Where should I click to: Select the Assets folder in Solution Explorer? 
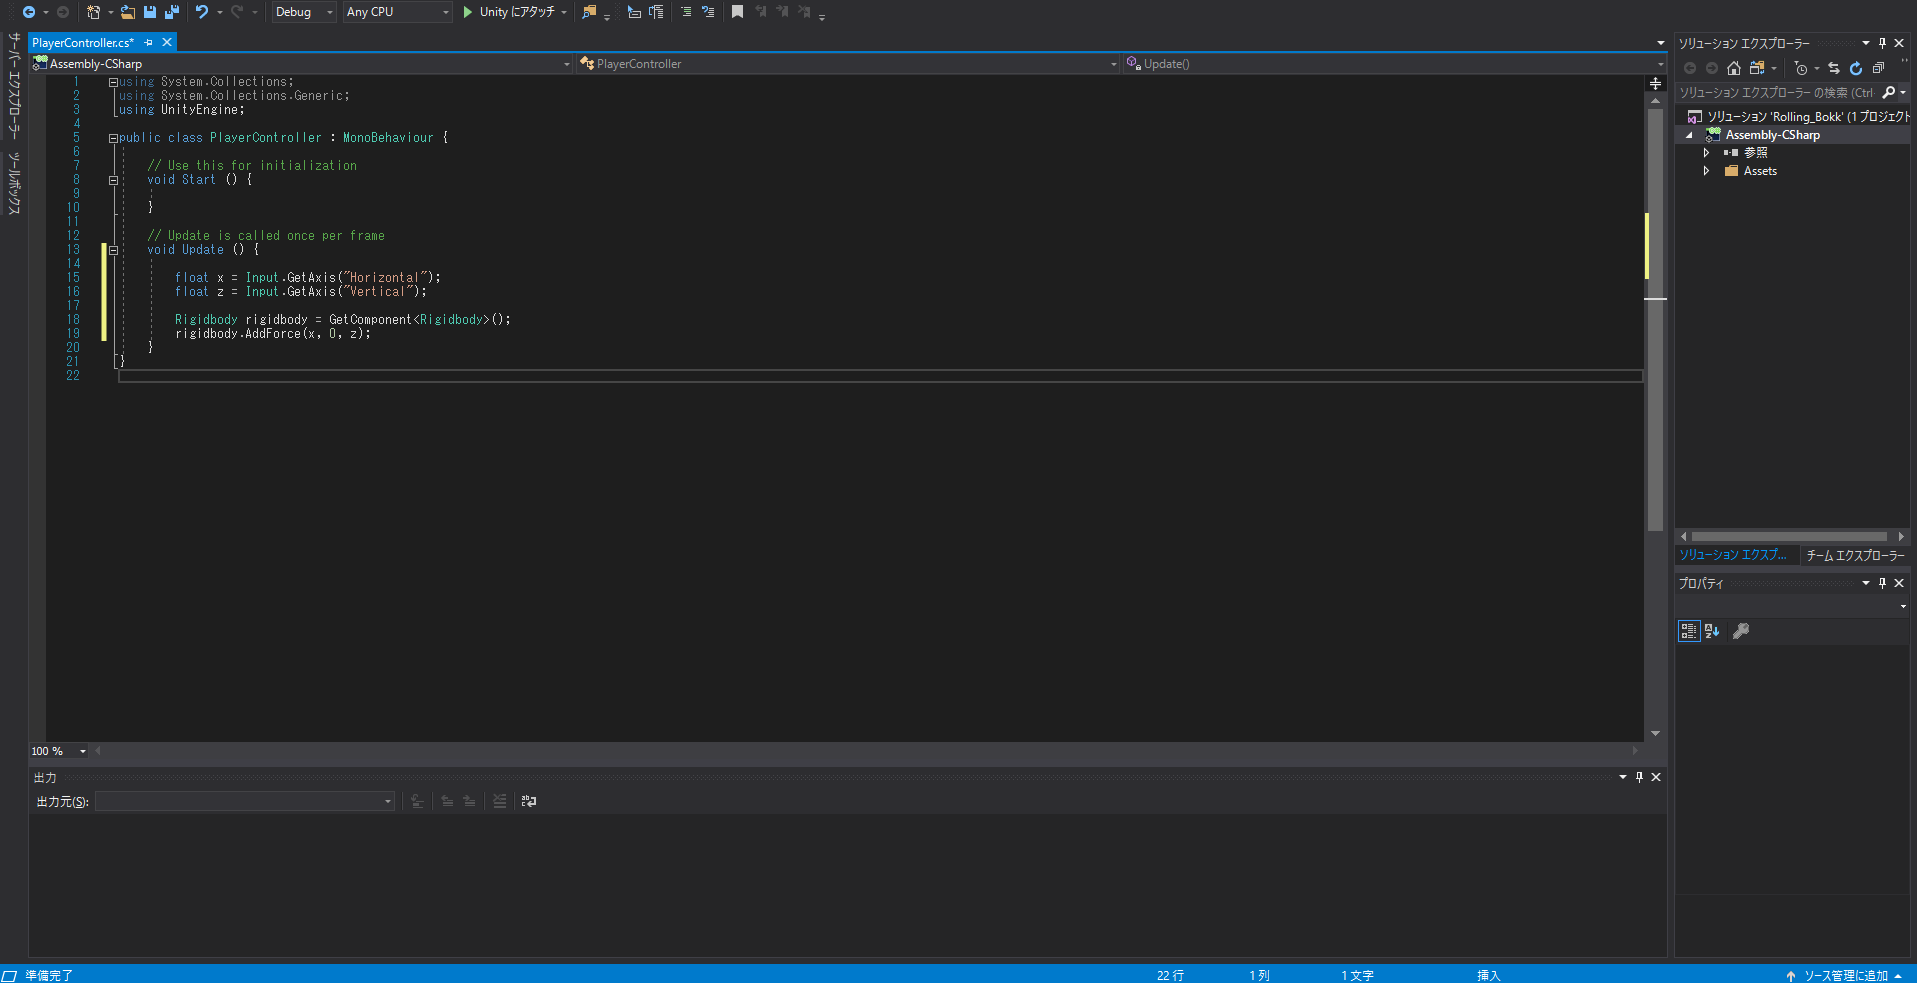[x=1760, y=171]
